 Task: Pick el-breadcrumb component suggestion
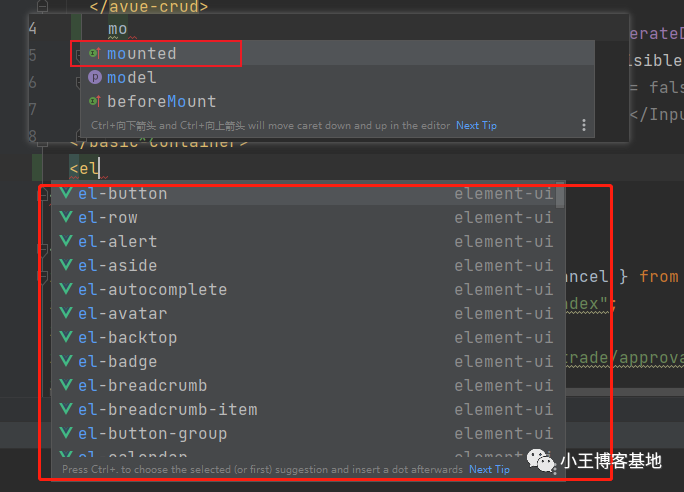pos(304,386)
